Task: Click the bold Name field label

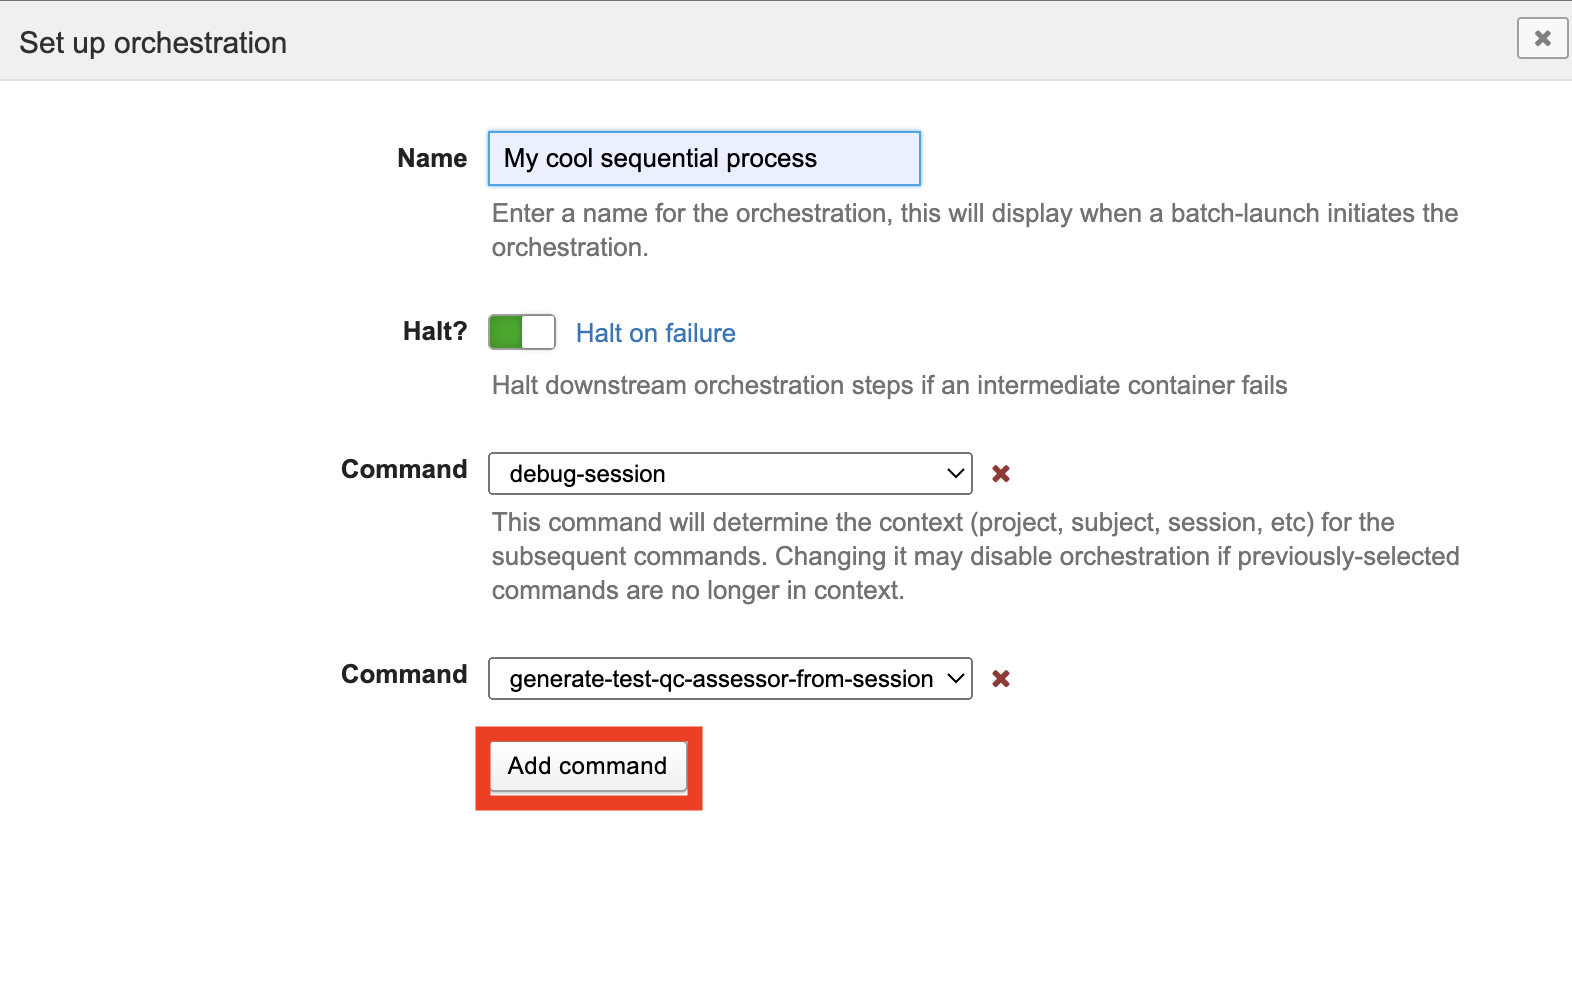Action: point(431,159)
